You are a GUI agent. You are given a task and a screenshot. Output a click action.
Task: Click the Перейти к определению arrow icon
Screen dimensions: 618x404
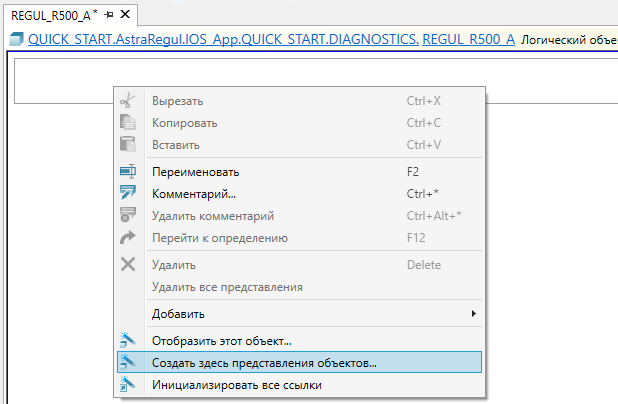click(127, 238)
